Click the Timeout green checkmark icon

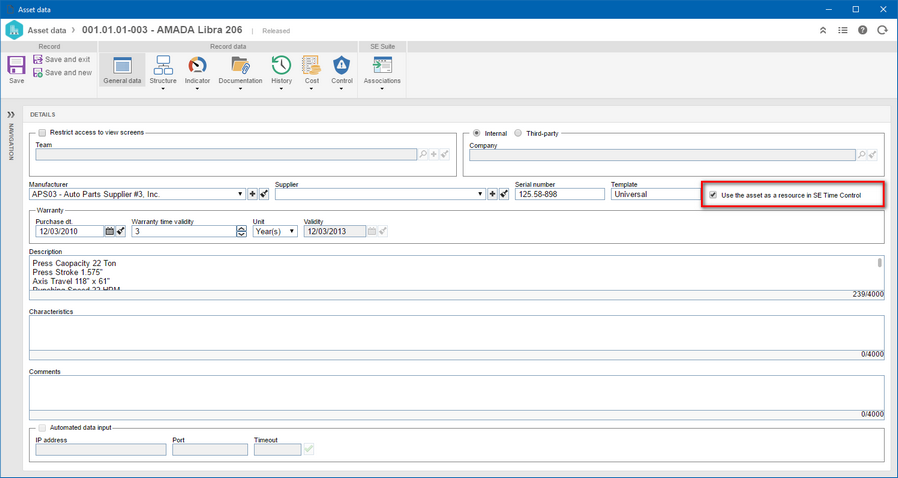(309, 449)
